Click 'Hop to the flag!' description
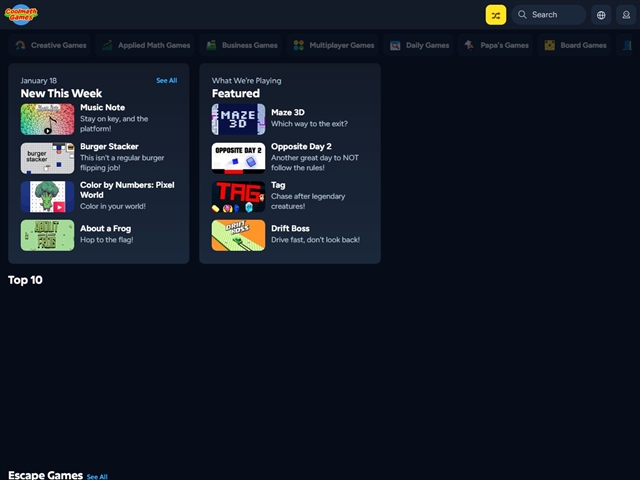 pos(107,240)
